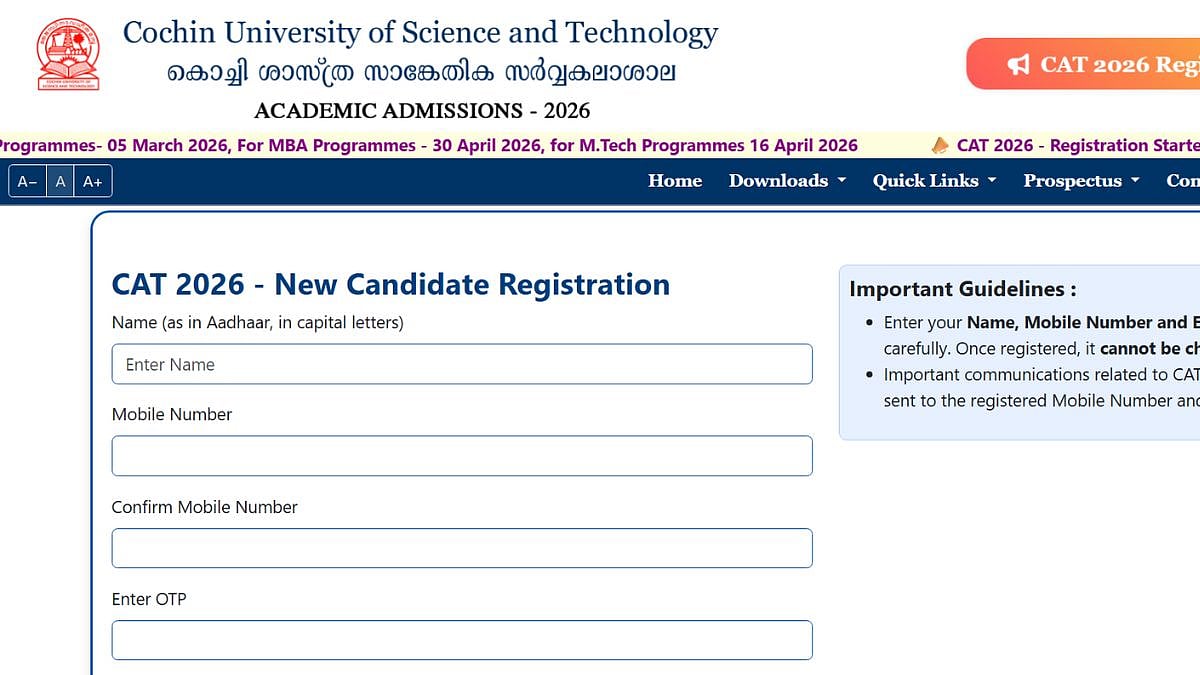Screen dimensions: 1200x675
Task: Select the default A font size control
Action: point(60,181)
